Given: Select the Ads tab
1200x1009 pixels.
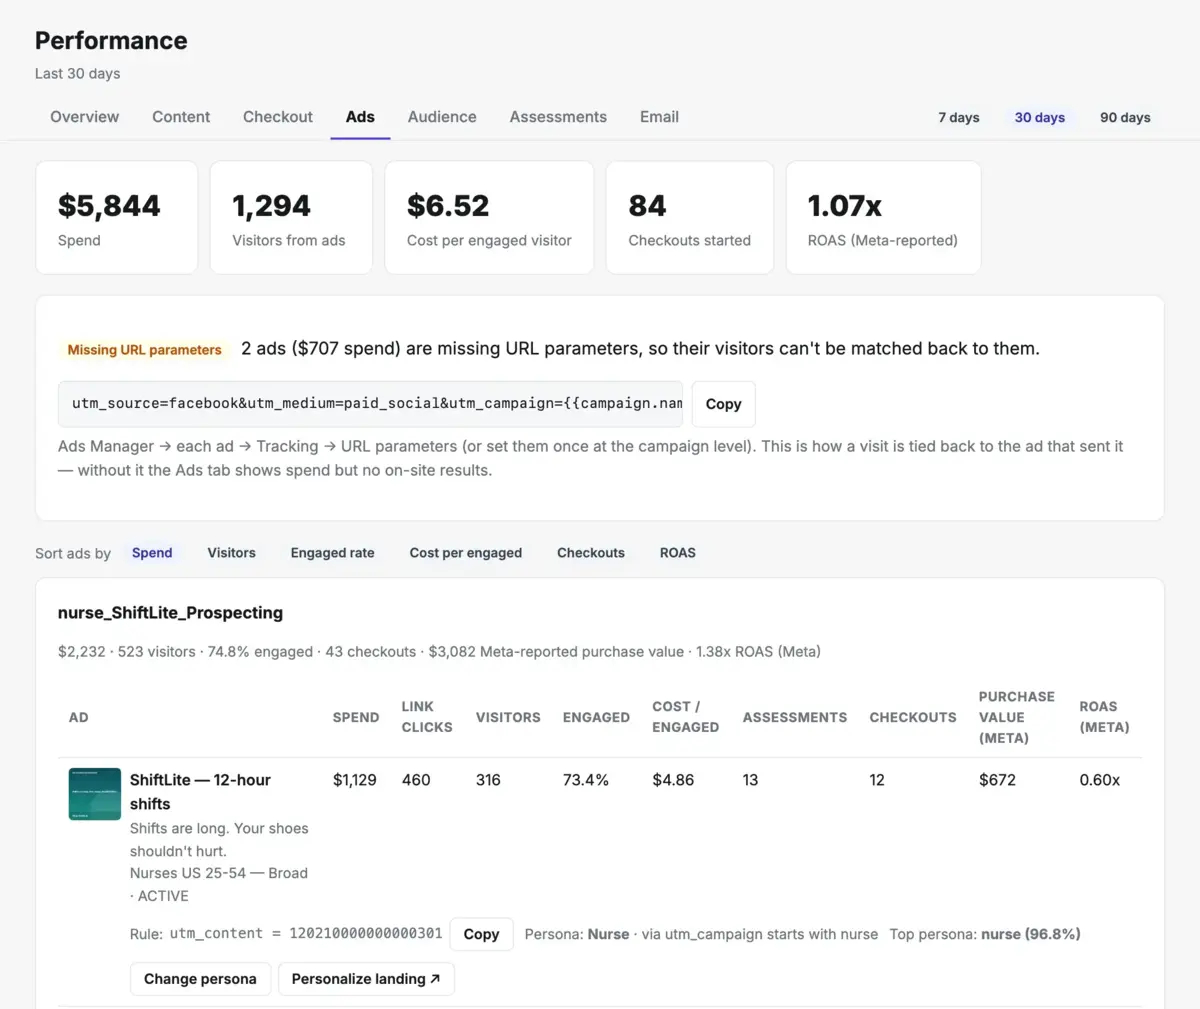Looking at the screenshot, I should pos(360,117).
